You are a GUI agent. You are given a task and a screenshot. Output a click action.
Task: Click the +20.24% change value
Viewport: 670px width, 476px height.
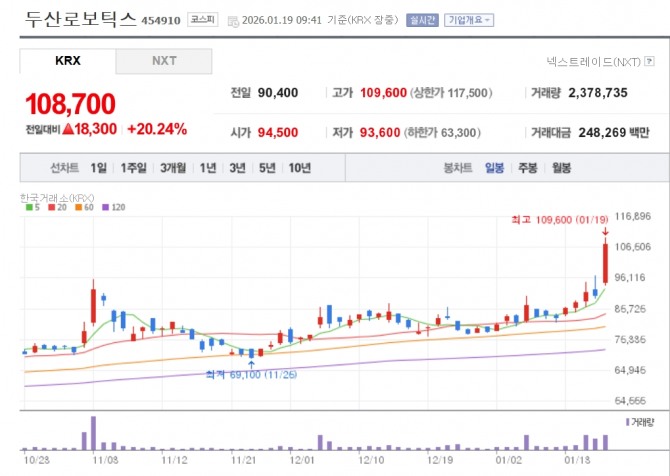coord(157,129)
